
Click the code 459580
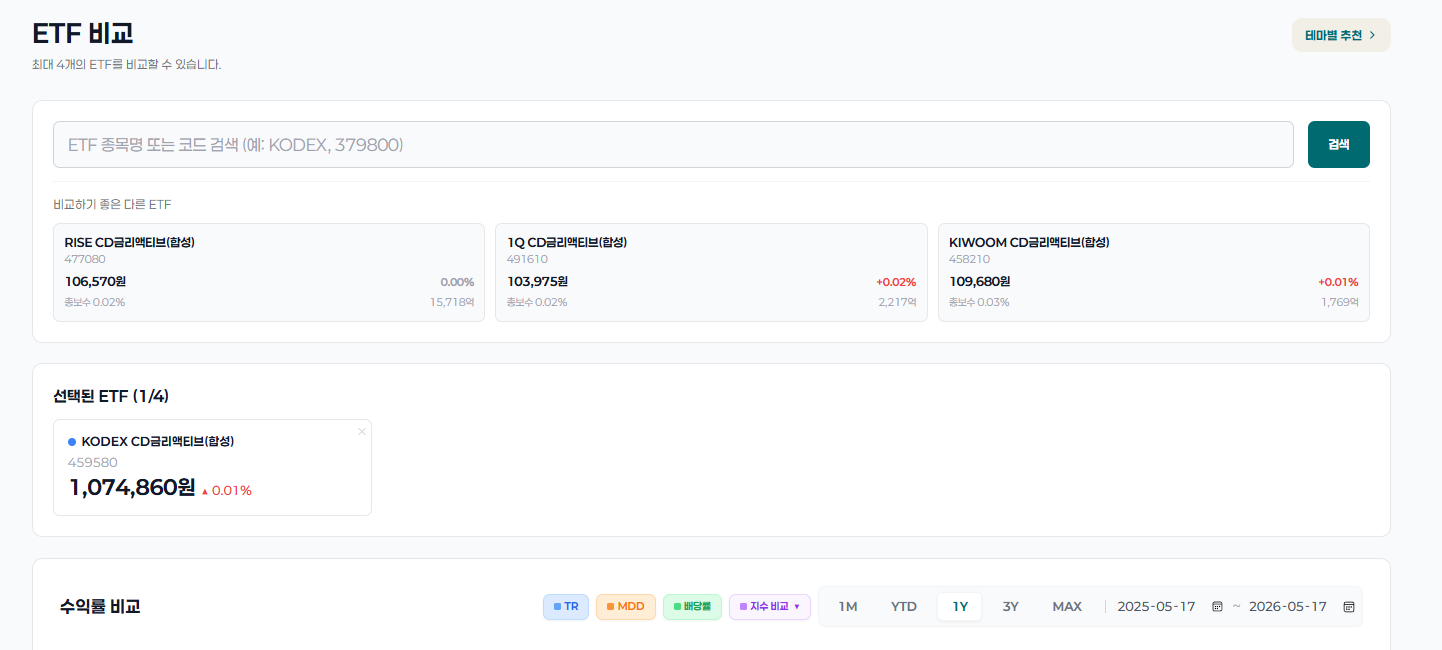click(93, 463)
